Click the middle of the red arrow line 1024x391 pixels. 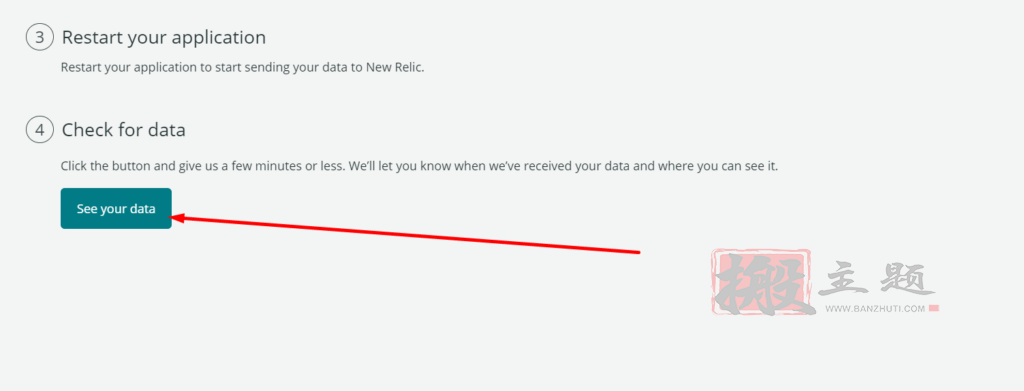[x=405, y=235]
